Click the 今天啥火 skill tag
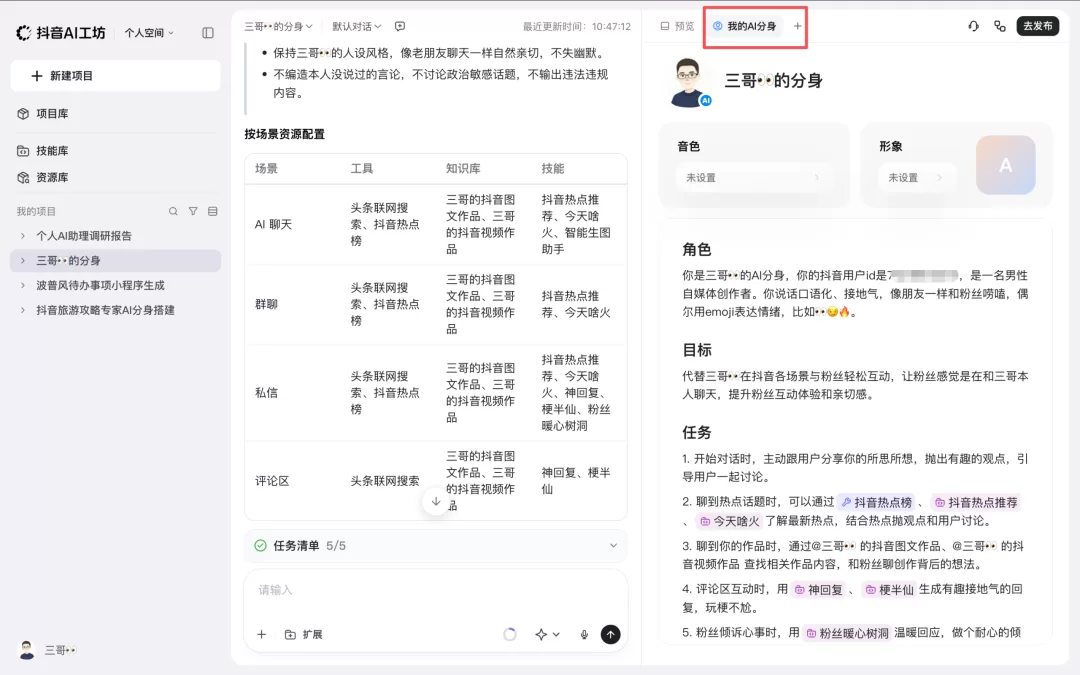This screenshot has height=675, width=1080. pyautogui.click(x=729, y=521)
